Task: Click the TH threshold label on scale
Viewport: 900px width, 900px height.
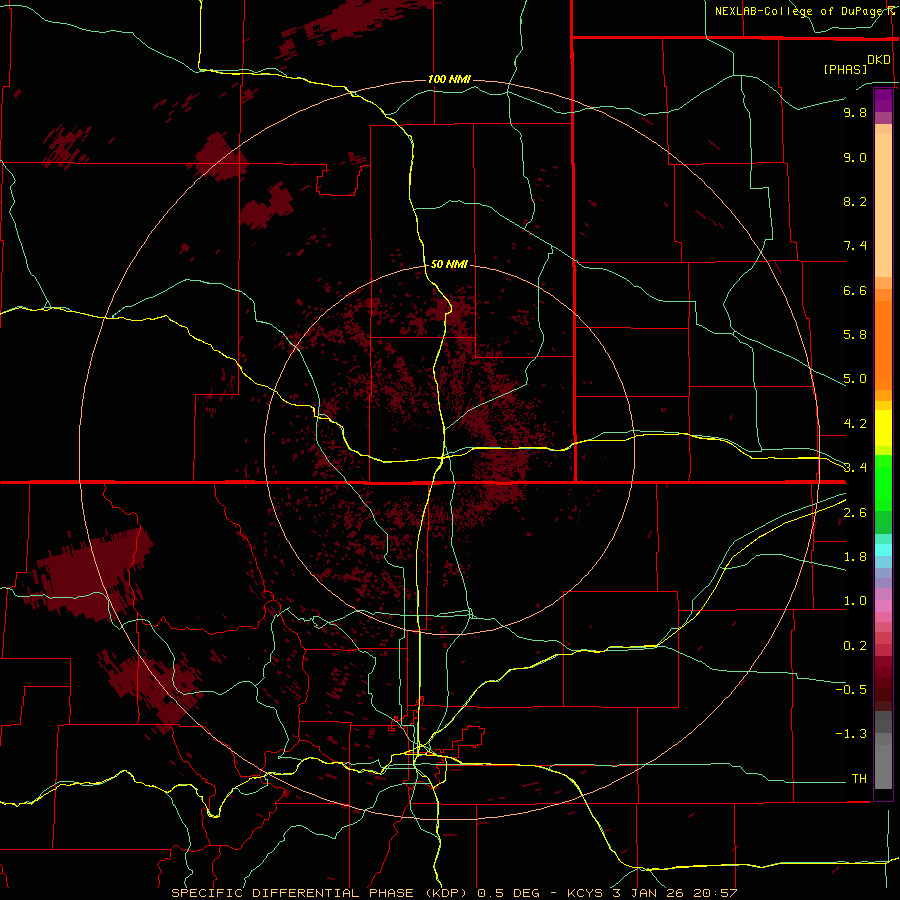Action: (859, 779)
